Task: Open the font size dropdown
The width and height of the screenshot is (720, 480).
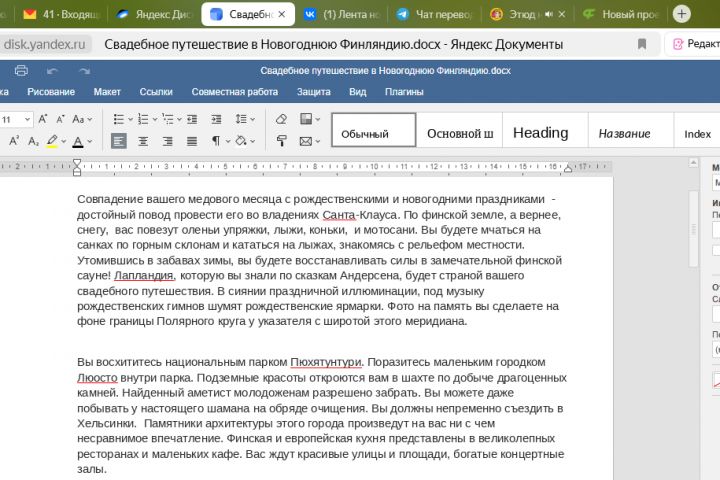Action: [27, 119]
